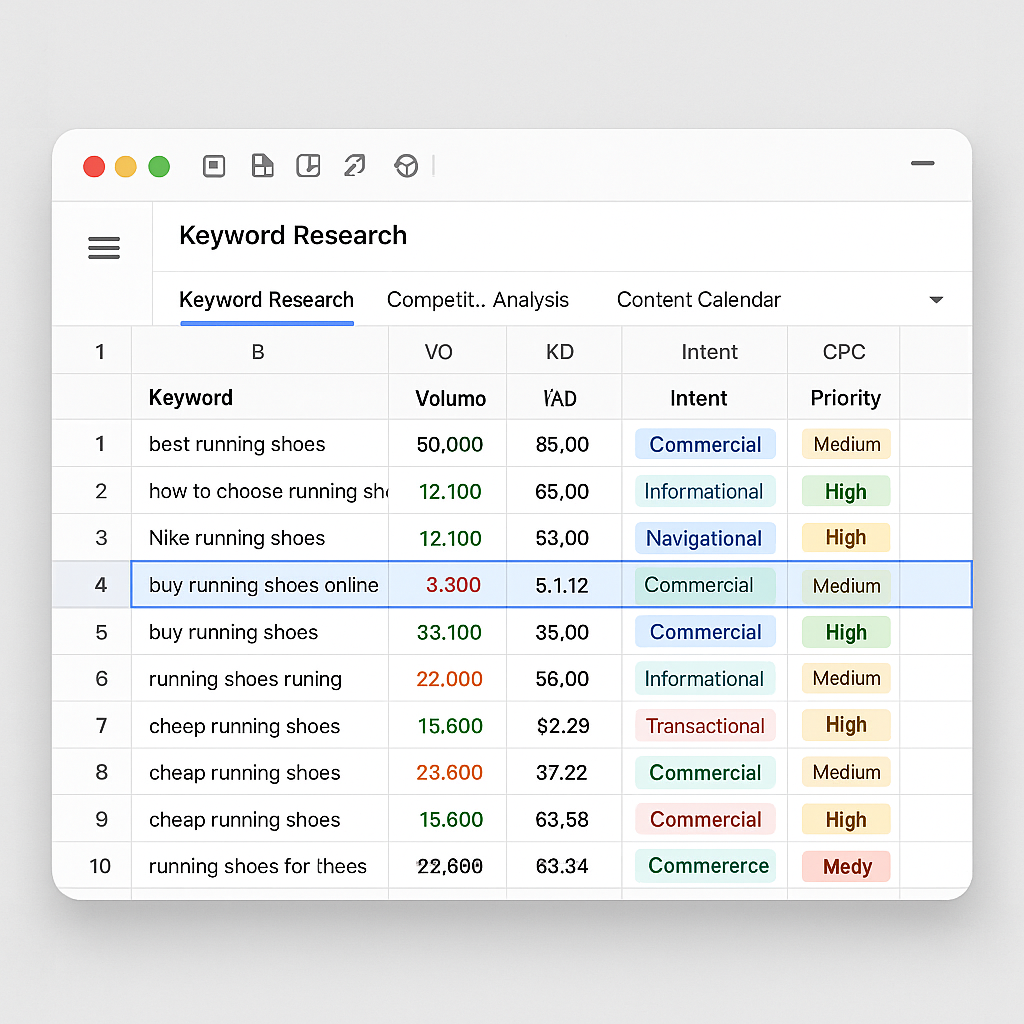
Task: Click Informational tag in row 2
Action: coord(705,491)
